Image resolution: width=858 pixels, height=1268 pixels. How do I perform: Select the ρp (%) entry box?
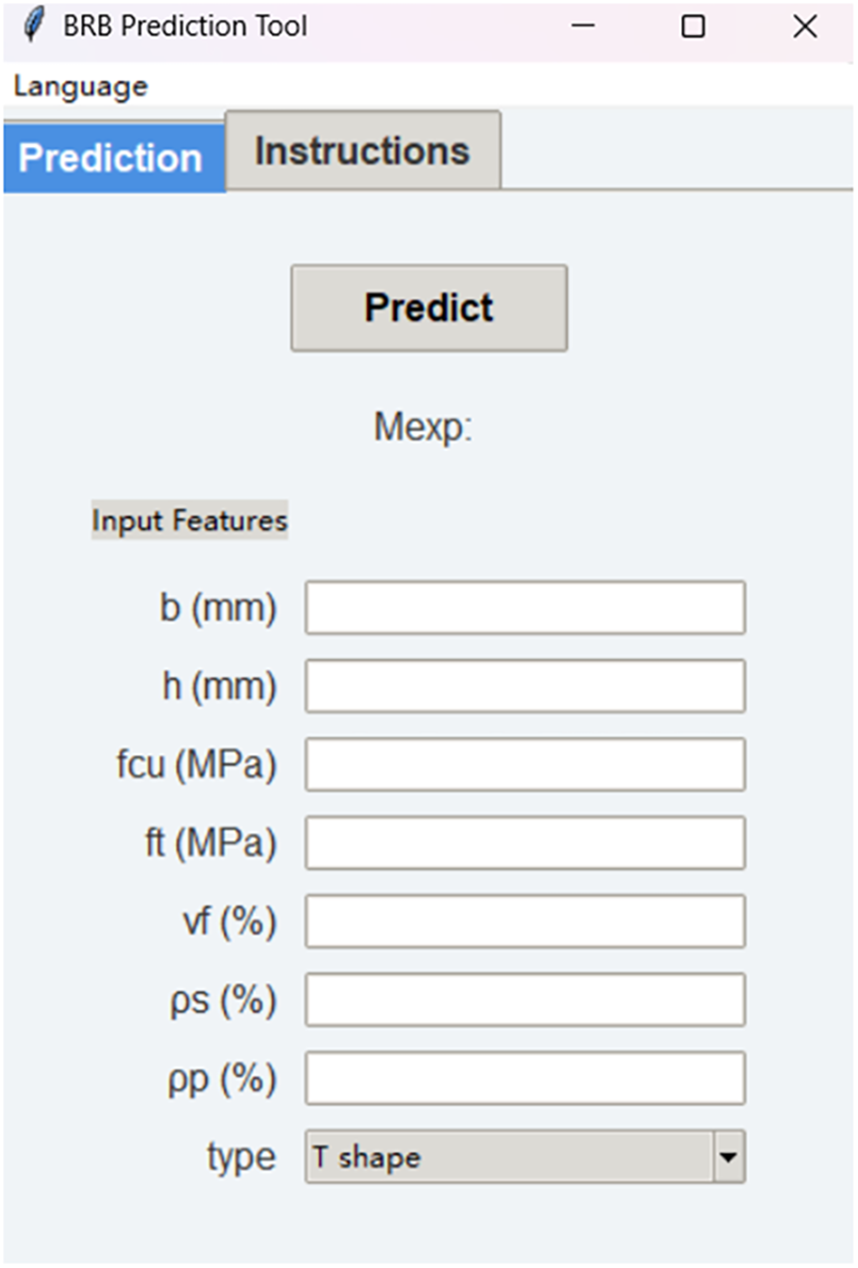[x=525, y=1078]
